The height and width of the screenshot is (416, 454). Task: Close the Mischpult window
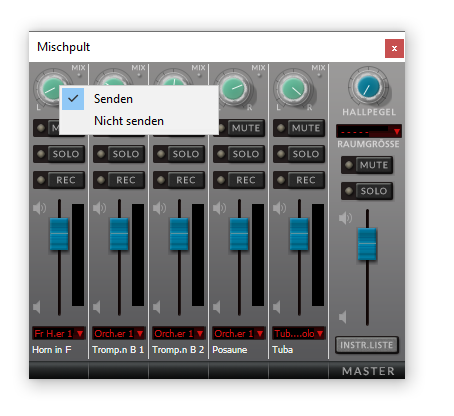pyautogui.click(x=394, y=48)
